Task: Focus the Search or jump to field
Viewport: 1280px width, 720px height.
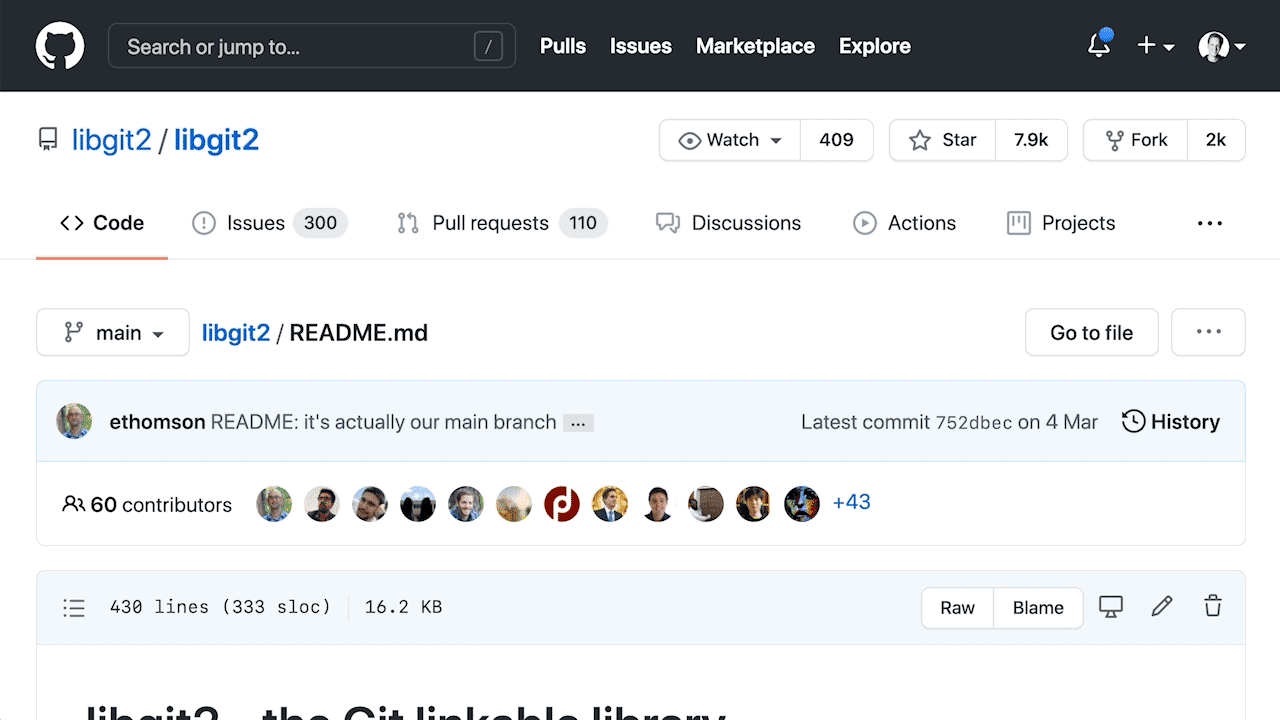Action: pos(312,46)
